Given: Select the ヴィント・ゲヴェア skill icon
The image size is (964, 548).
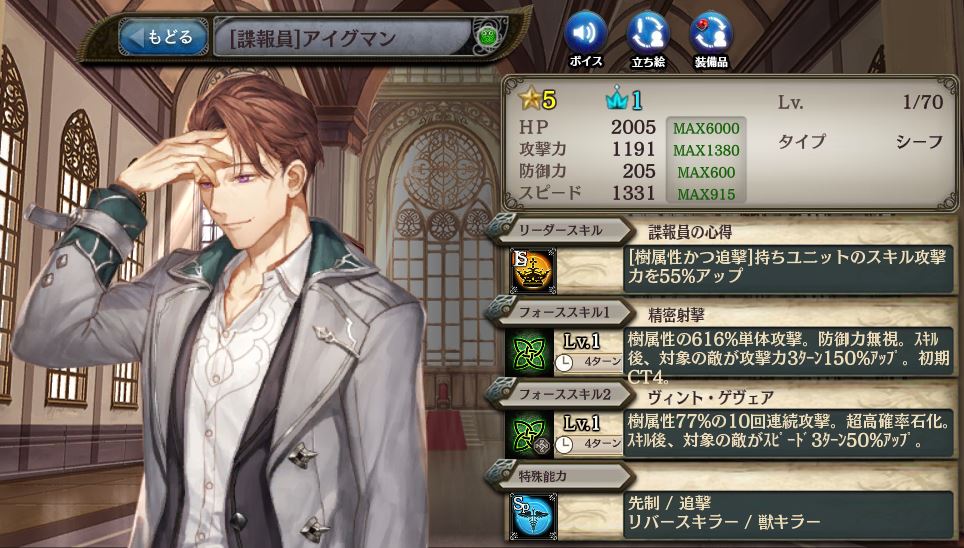Looking at the screenshot, I should (x=529, y=434).
